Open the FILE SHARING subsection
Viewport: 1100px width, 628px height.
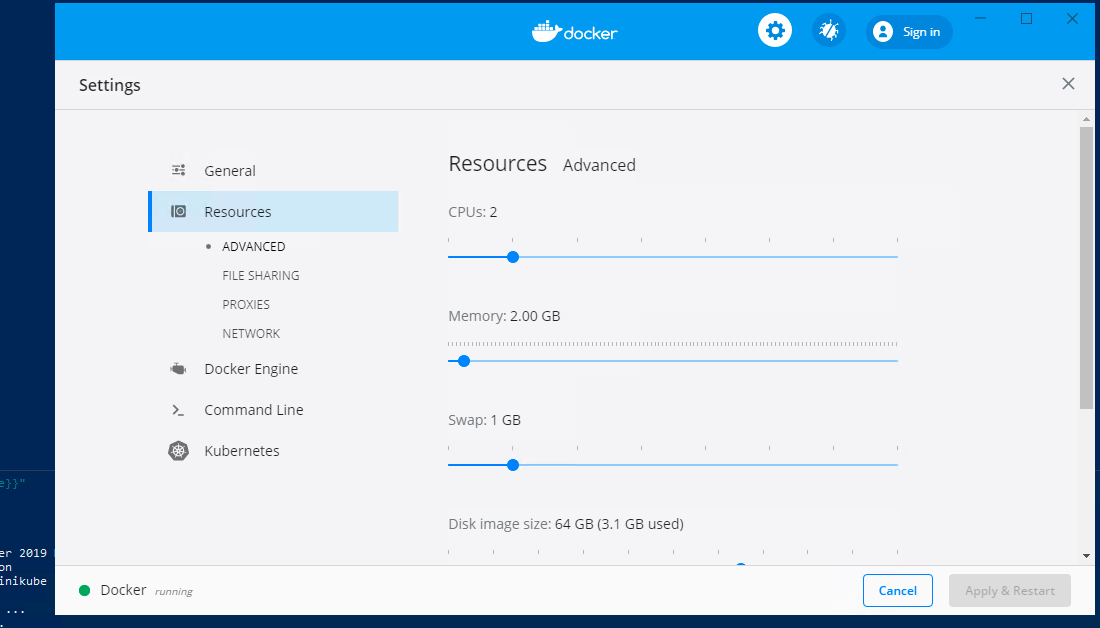260,275
